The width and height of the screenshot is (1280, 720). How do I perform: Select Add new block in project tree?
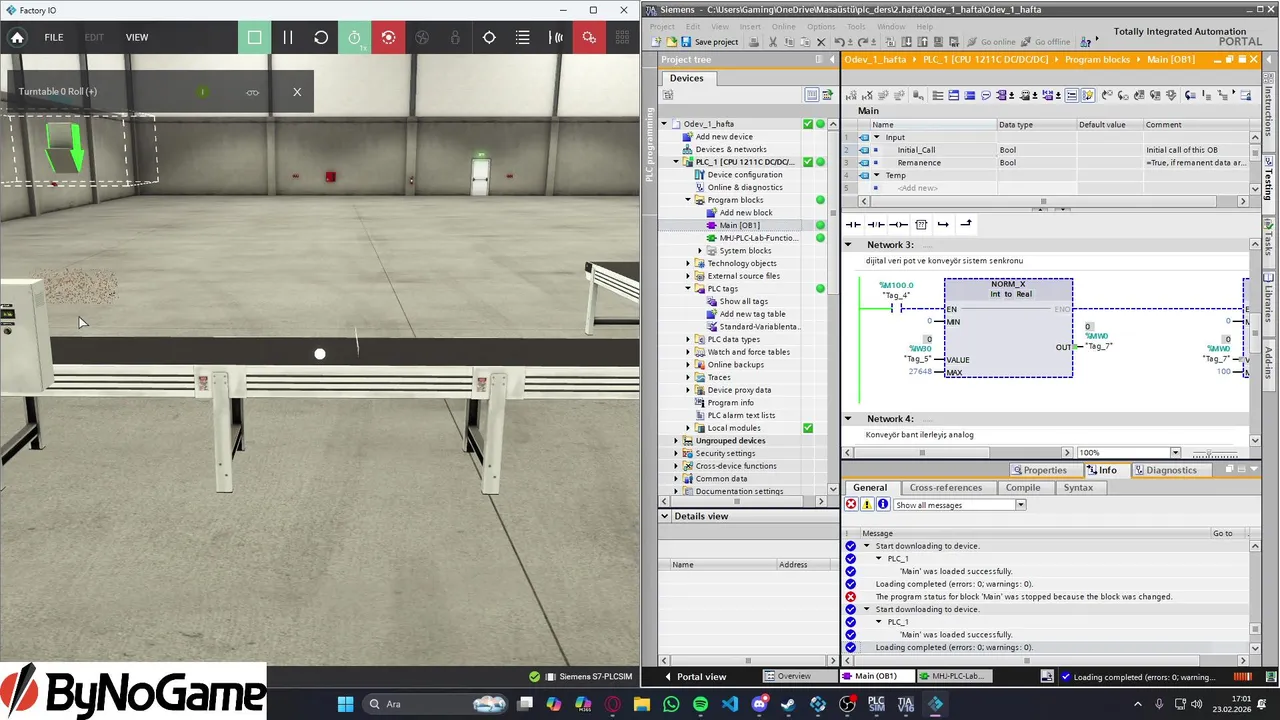(x=745, y=212)
